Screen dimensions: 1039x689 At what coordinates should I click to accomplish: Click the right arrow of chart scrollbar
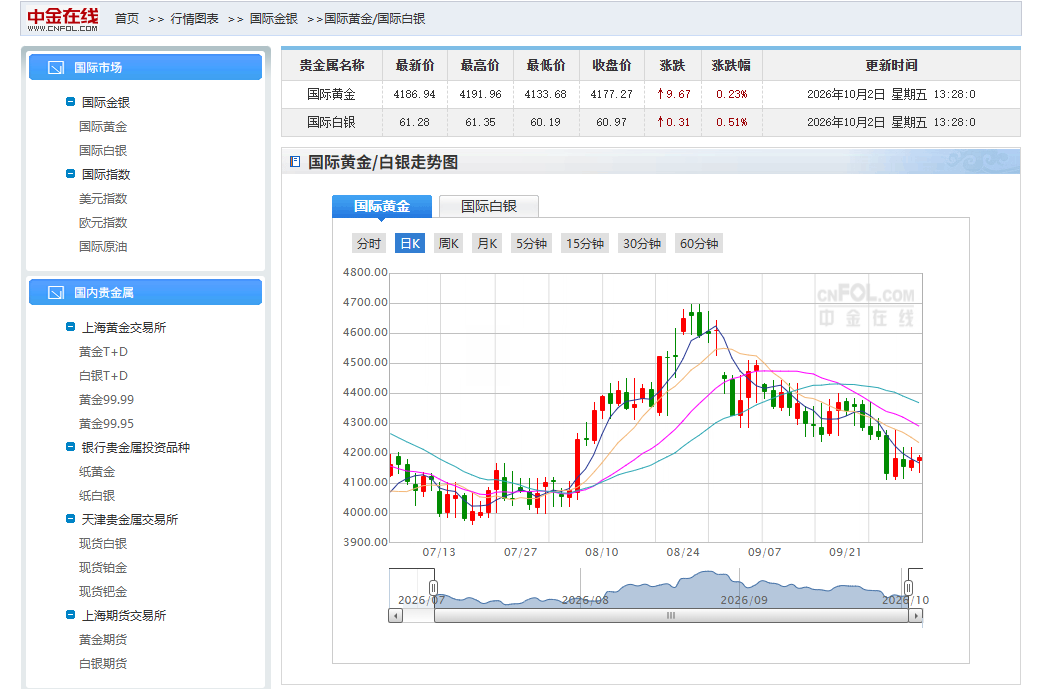point(916,616)
